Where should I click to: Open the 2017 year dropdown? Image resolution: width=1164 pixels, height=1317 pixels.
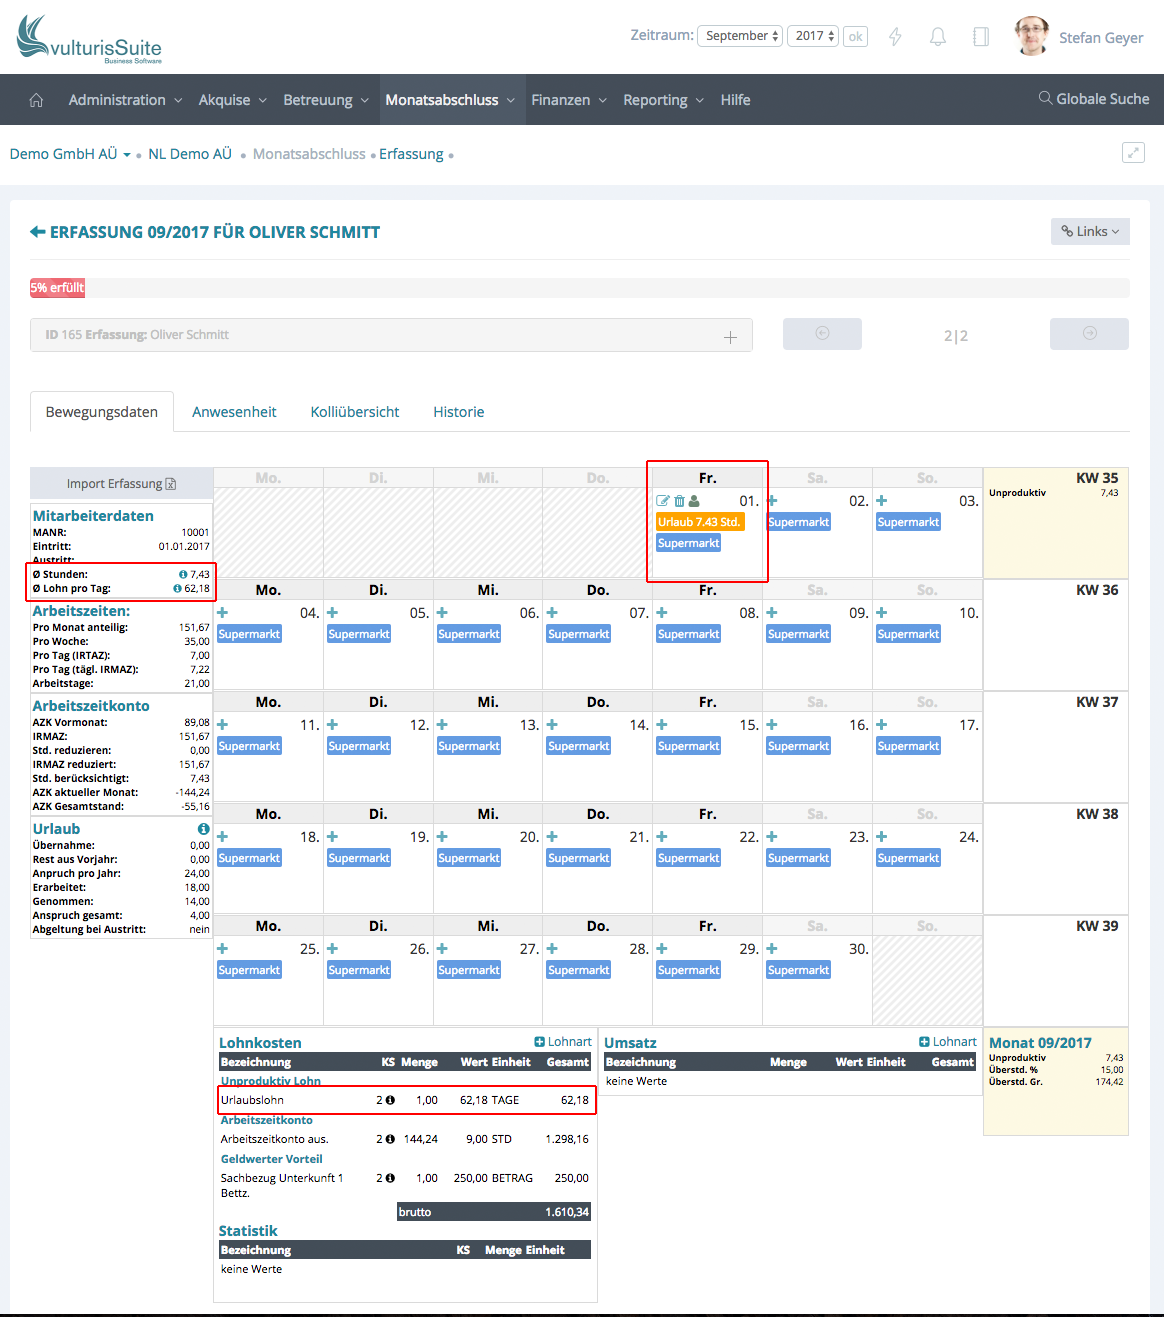(814, 36)
